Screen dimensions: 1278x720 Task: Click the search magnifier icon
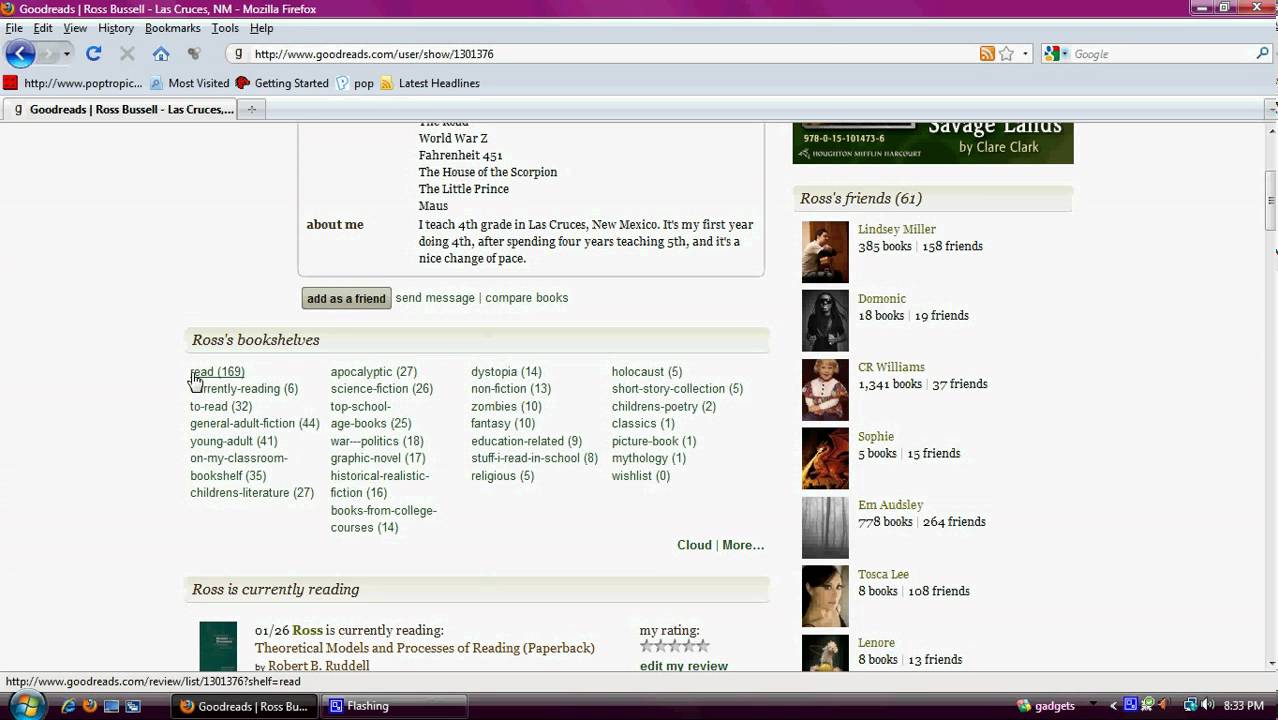1263,54
